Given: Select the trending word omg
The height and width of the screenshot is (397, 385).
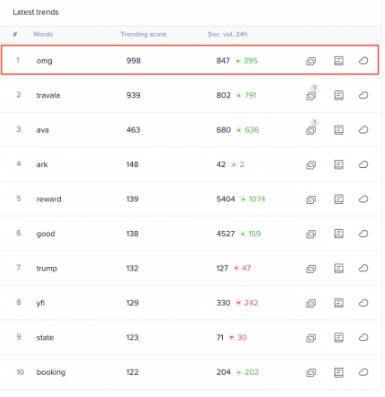Looking at the screenshot, I should click(44, 61).
